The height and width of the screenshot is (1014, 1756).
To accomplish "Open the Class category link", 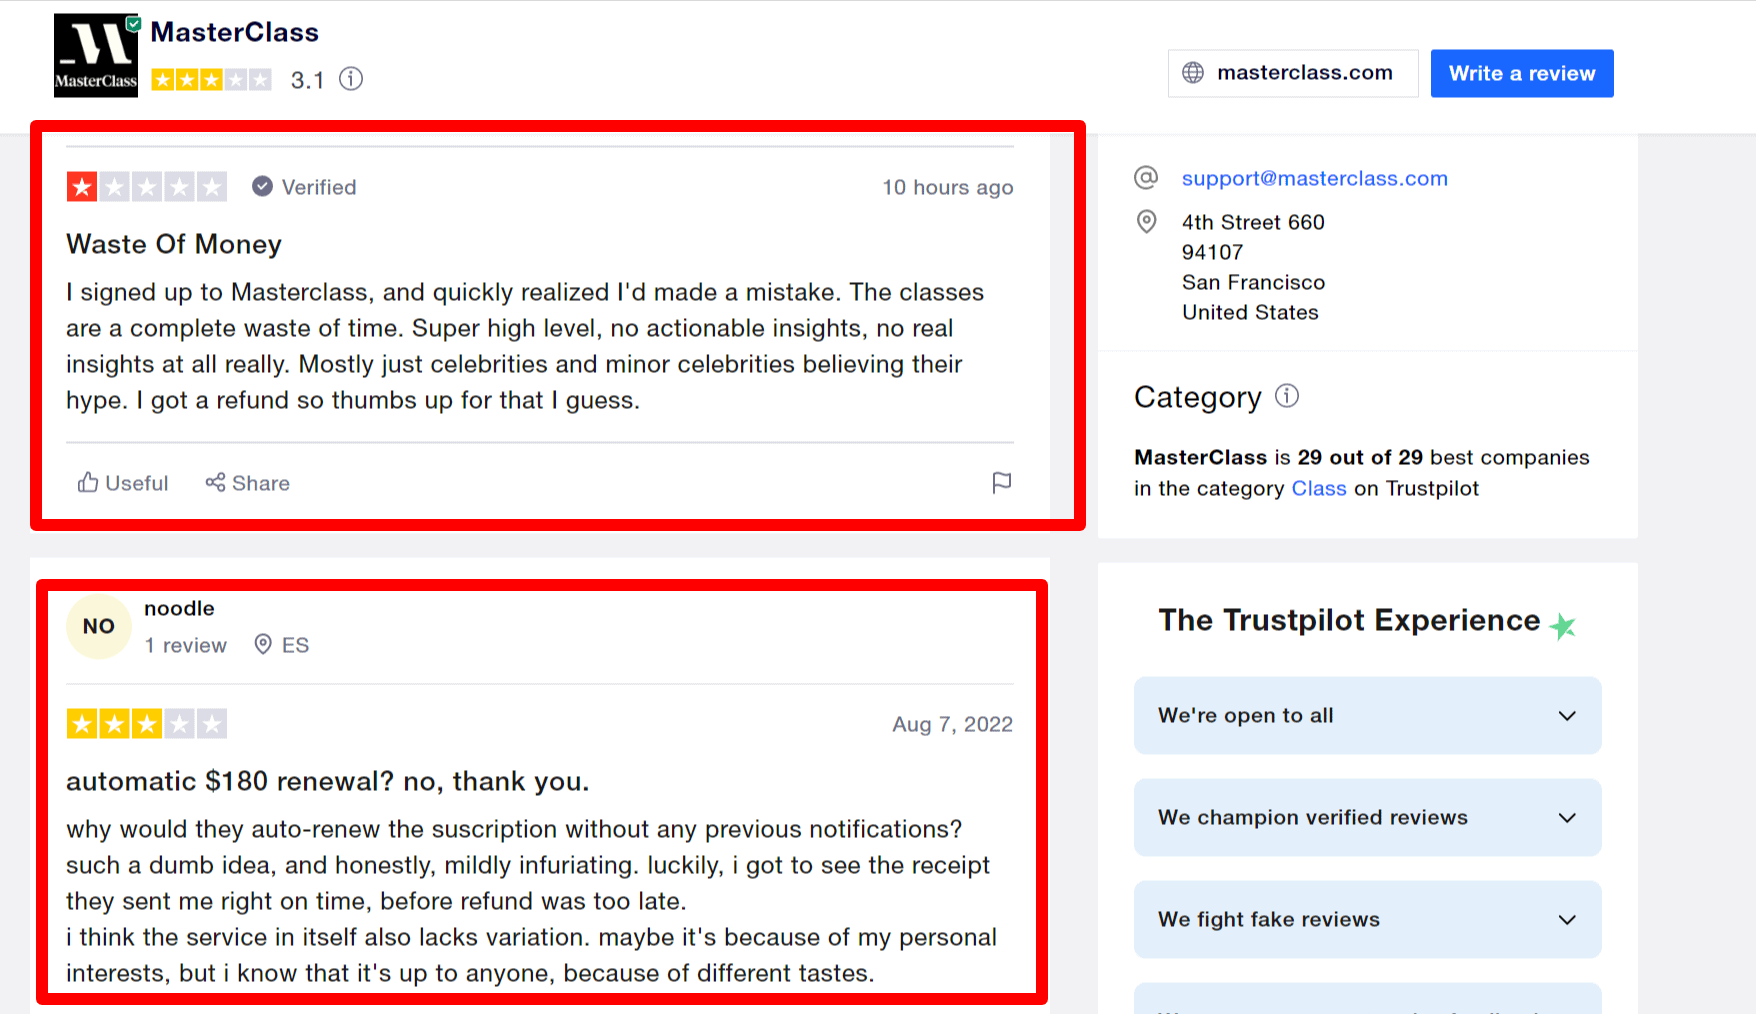I will point(1318,488).
